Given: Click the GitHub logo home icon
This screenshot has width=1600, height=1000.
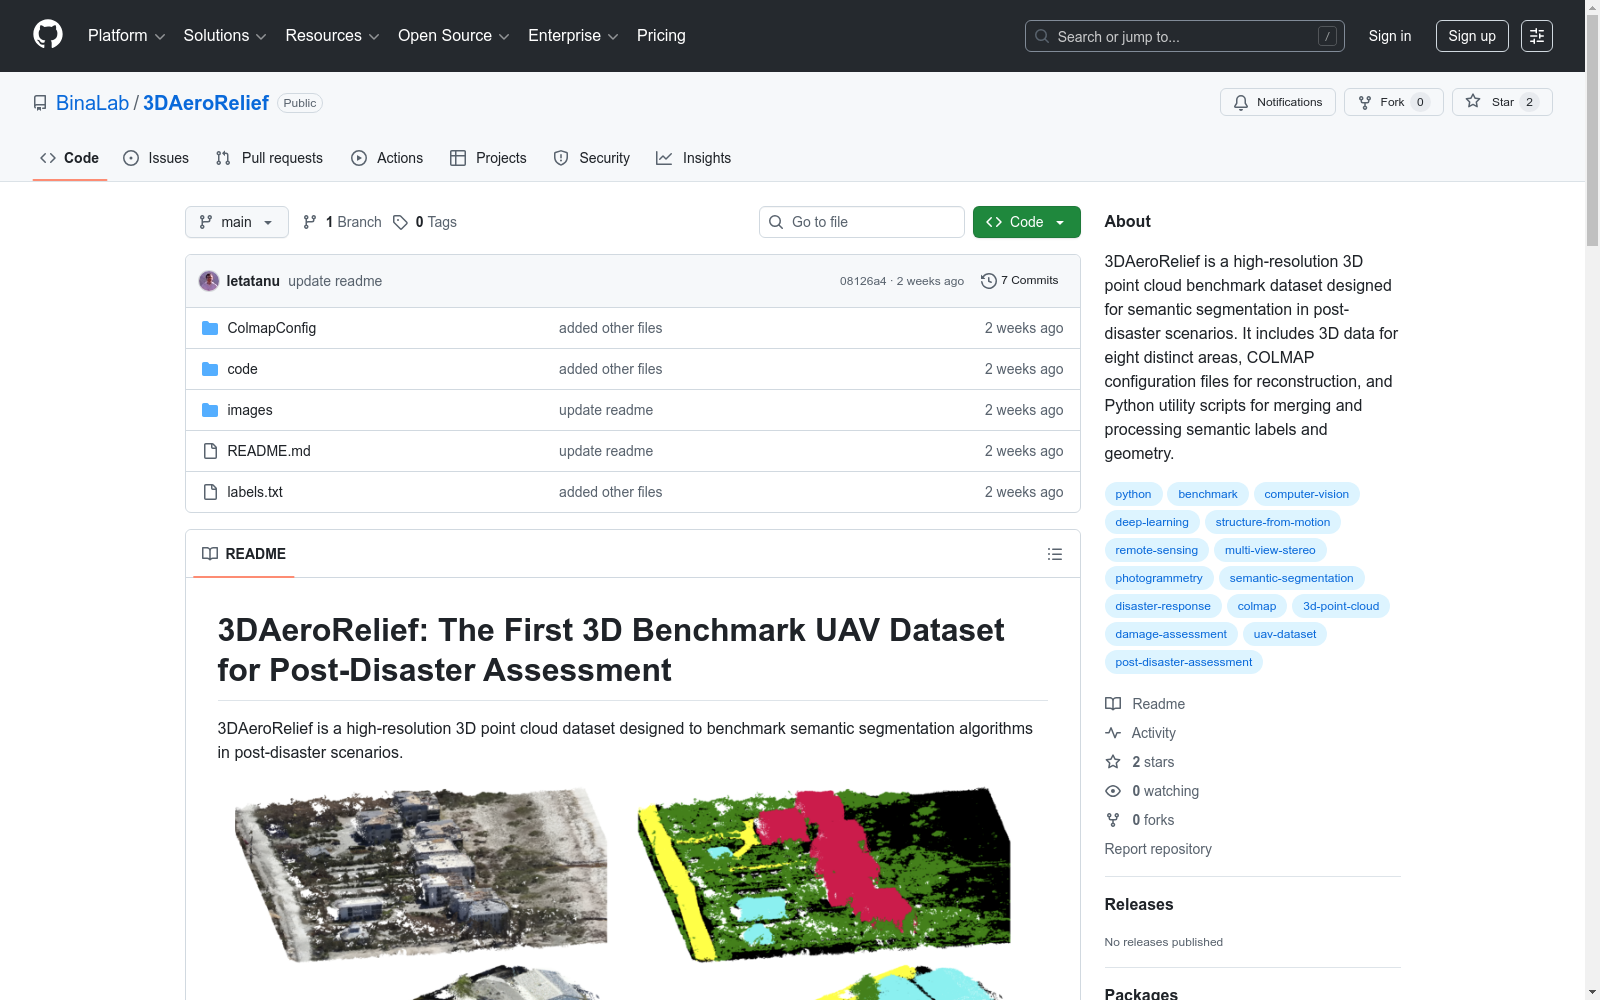Looking at the screenshot, I should pyautogui.click(x=48, y=35).
